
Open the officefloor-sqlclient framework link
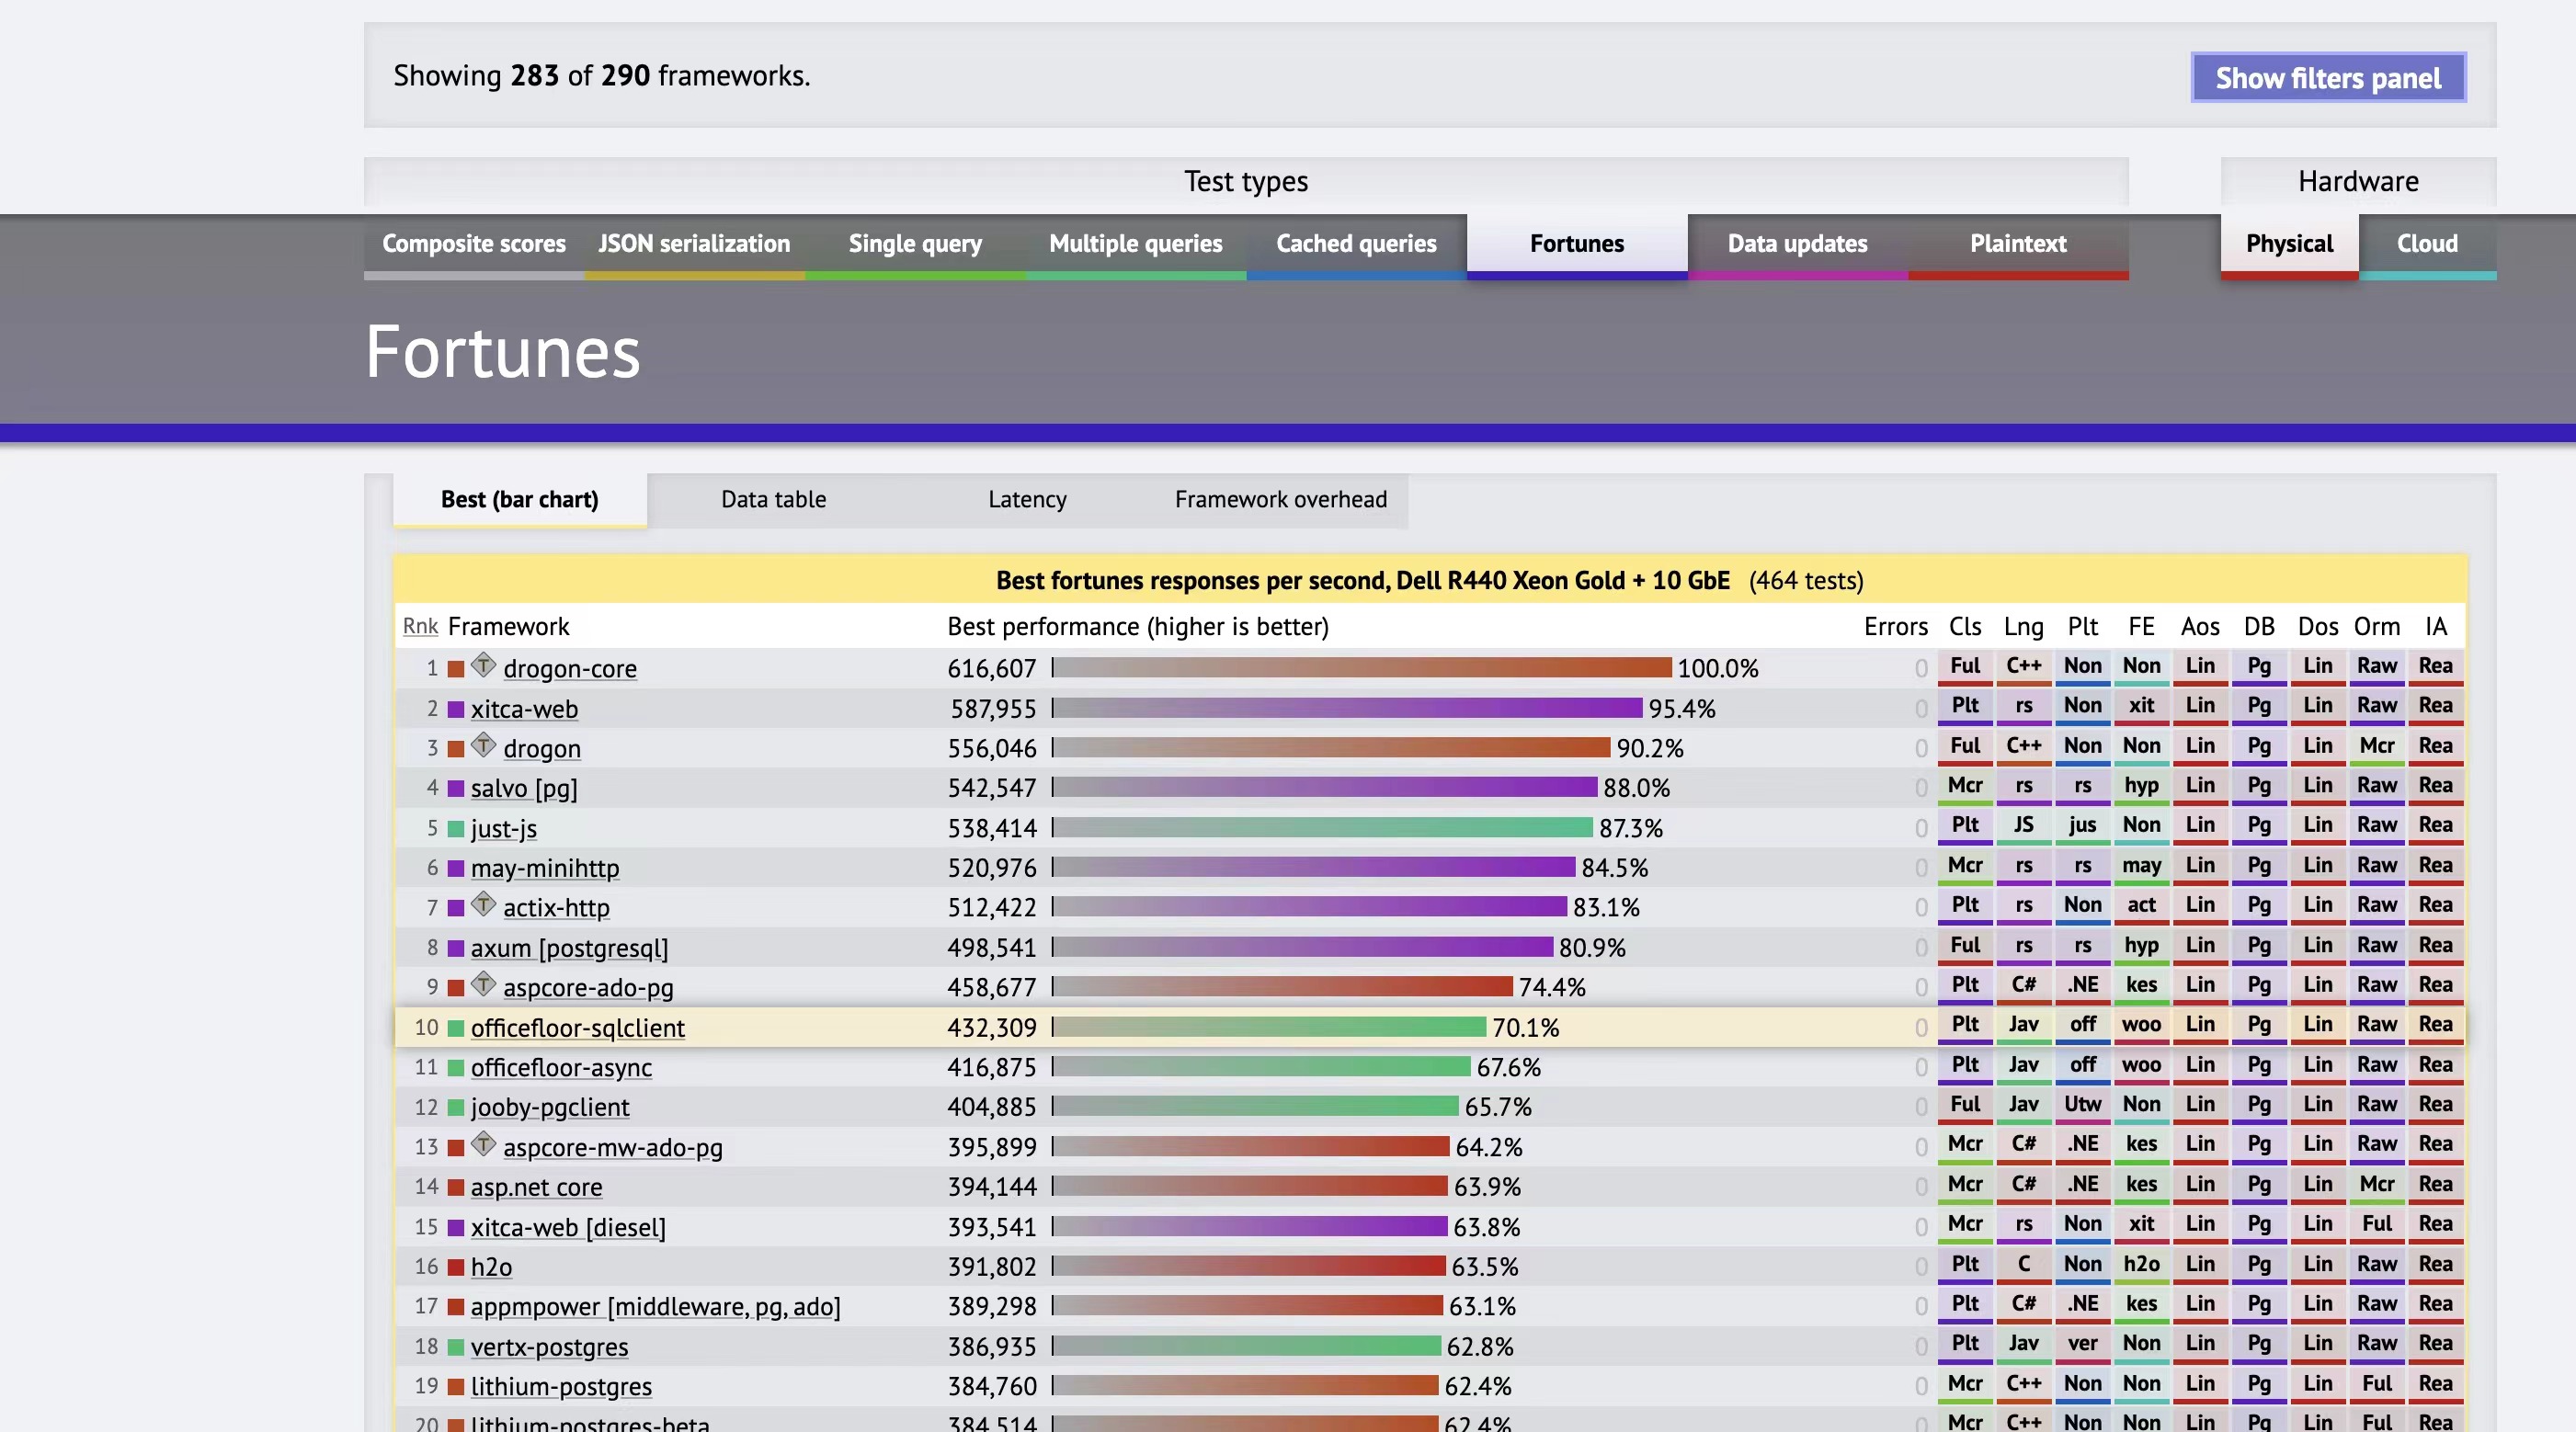[577, 1028]
